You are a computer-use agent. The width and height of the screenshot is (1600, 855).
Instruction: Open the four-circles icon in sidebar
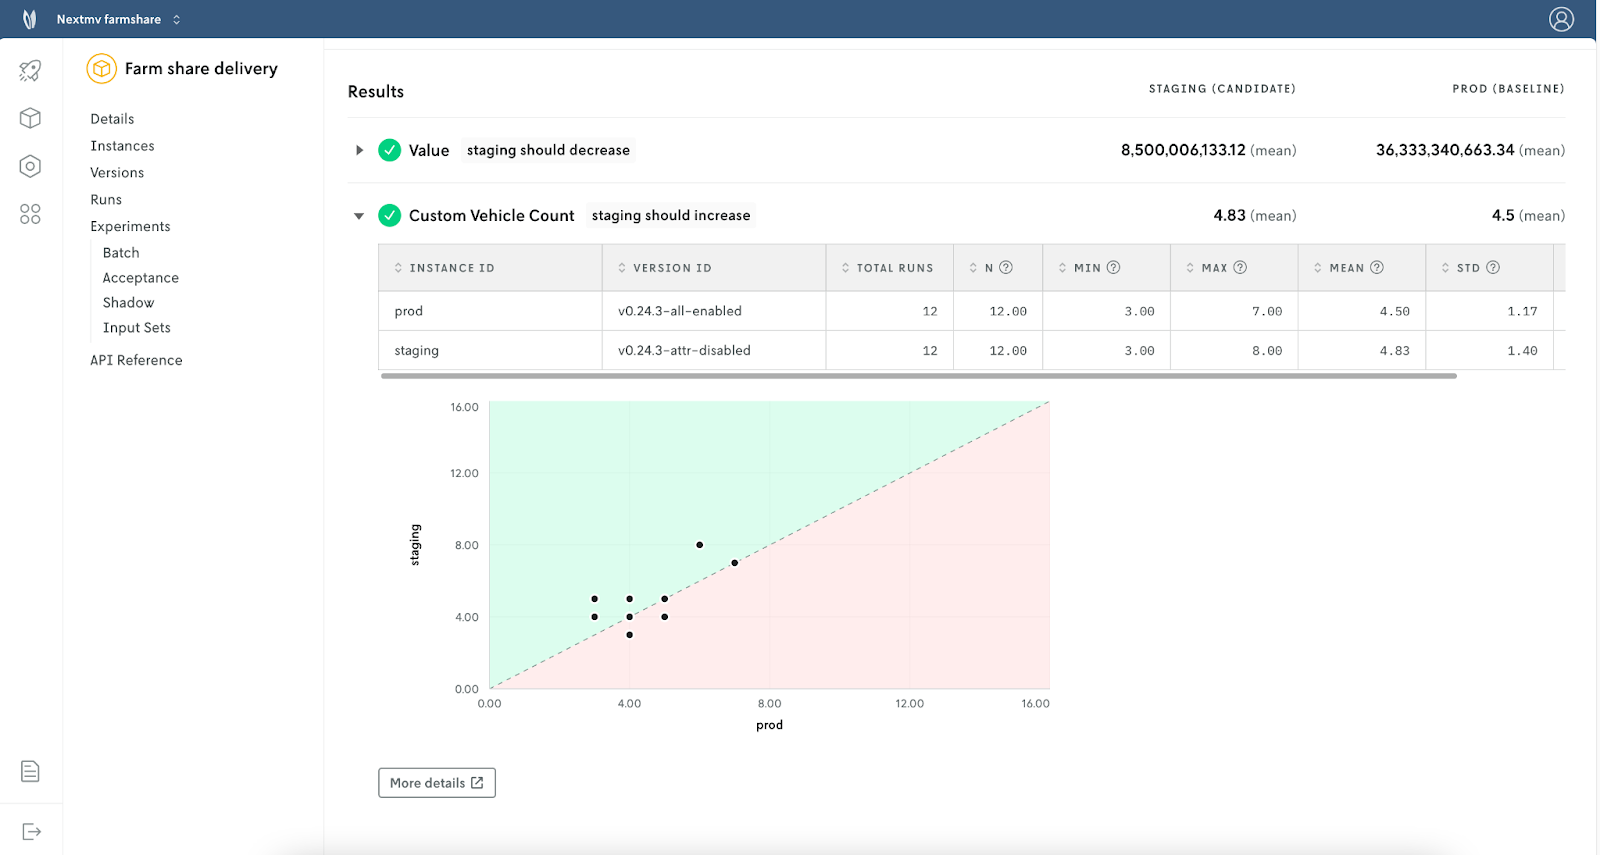[x=30, y=214]
